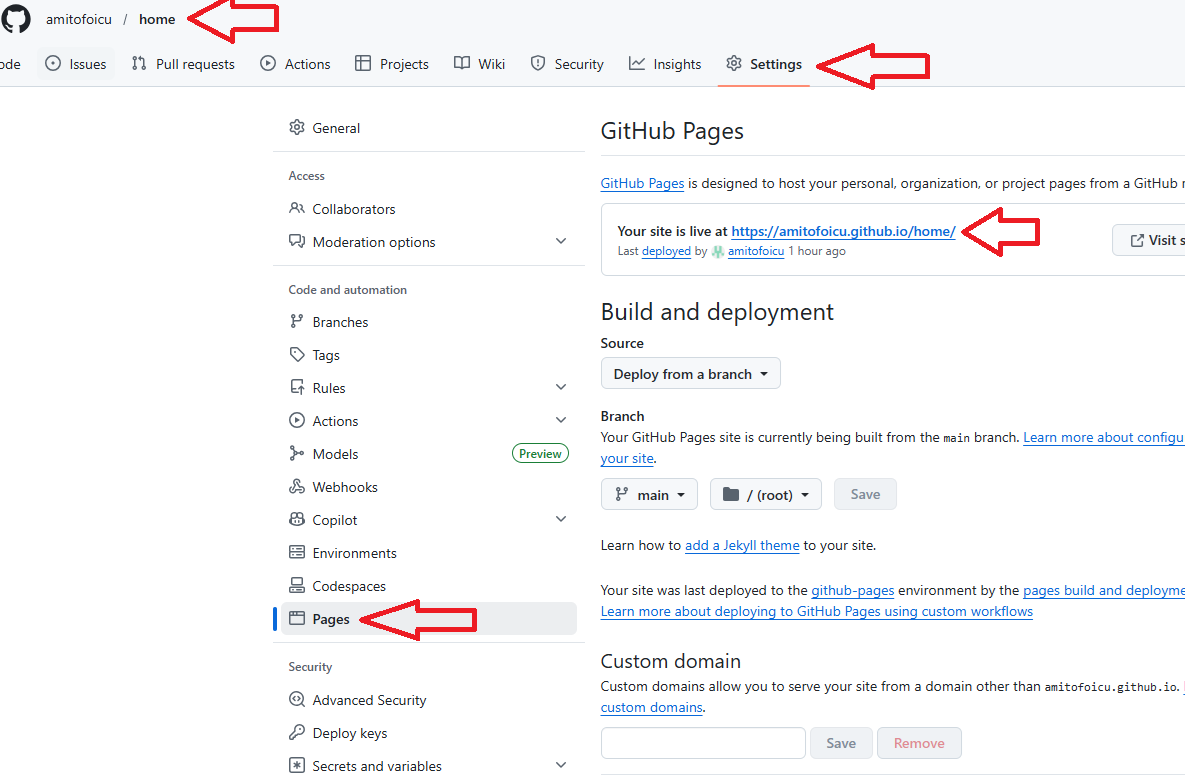Viewport: 1185px width, 782px height.
Task: Click the Remove custom domain button
Action: pos(919,743)
